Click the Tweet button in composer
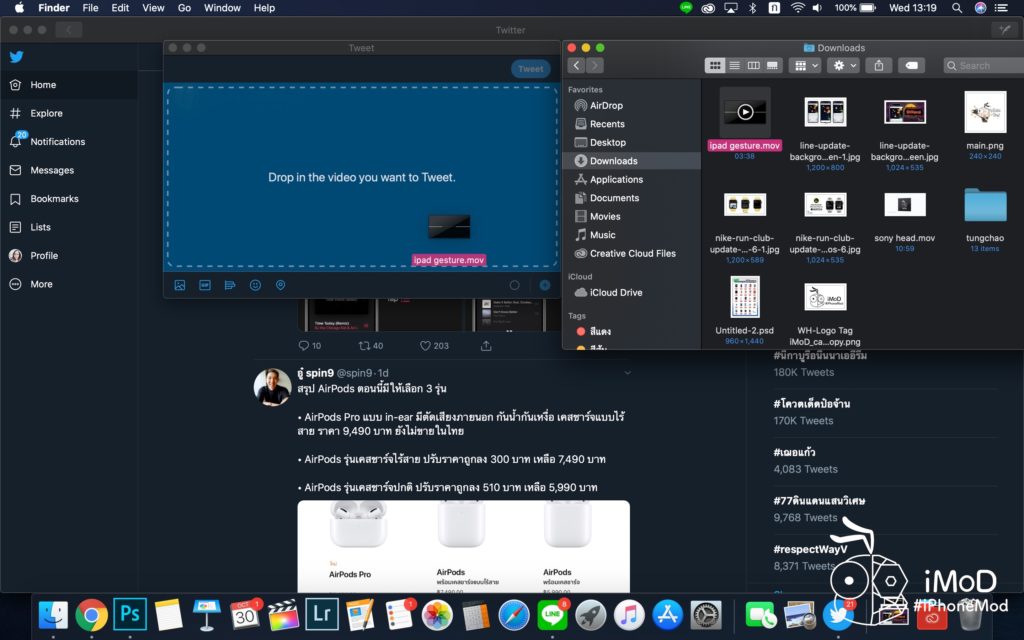 530,69
